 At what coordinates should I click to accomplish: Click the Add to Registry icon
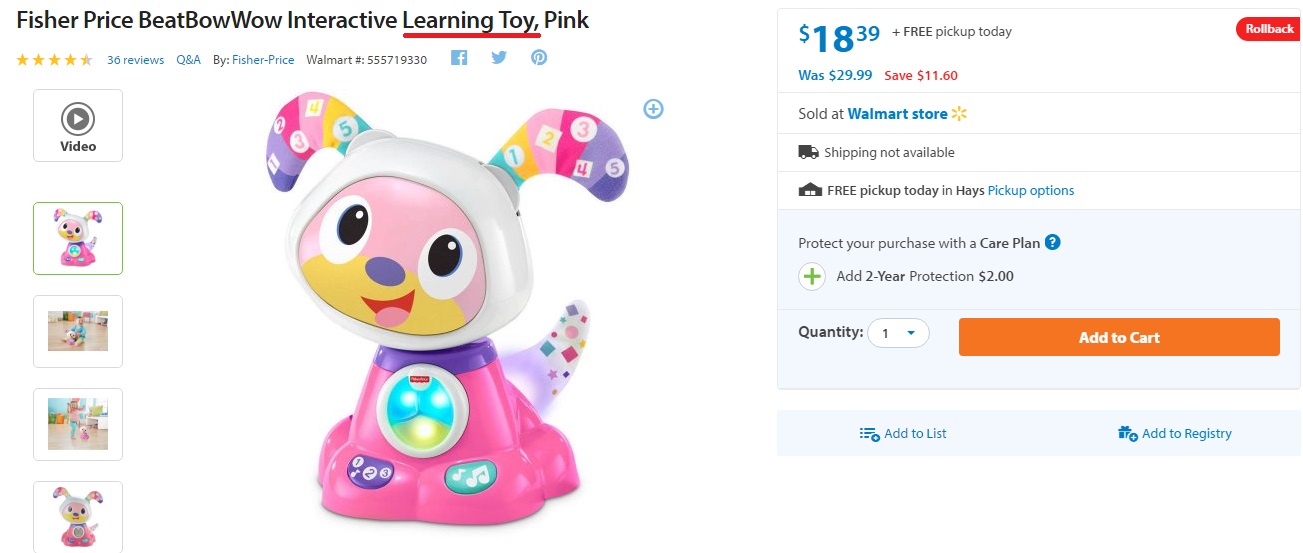point(1127,433)
